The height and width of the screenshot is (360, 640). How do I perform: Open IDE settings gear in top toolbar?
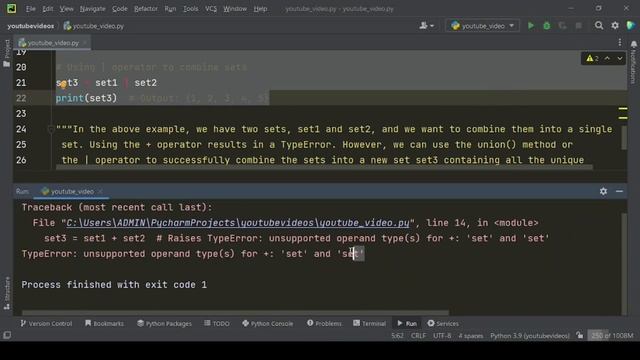click(x=615, y=26)
